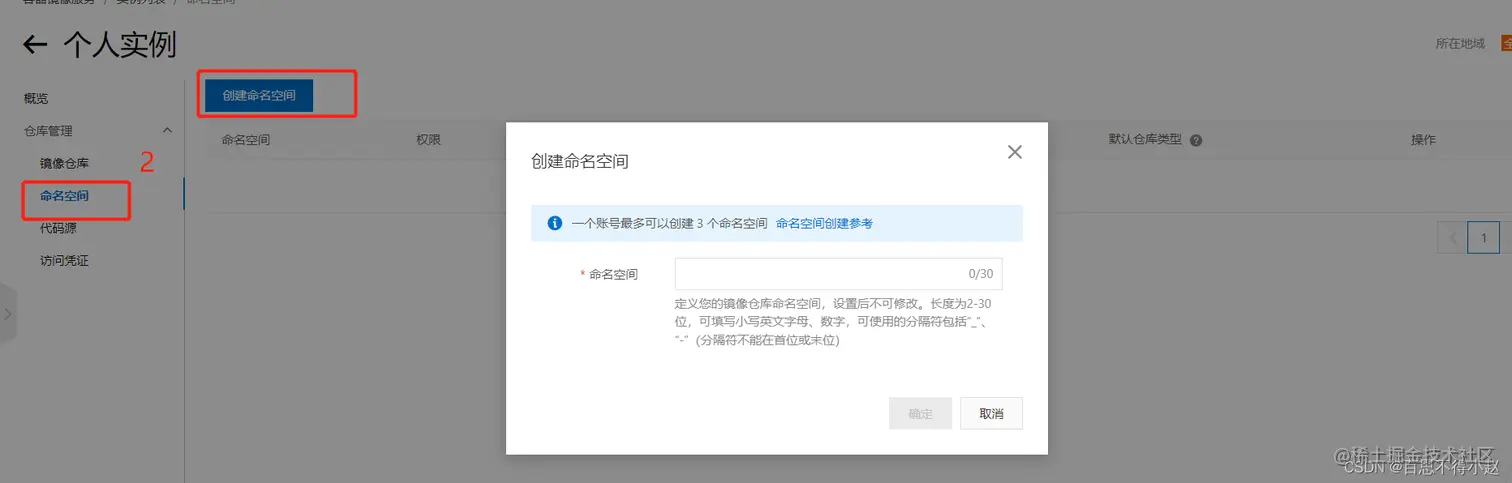This screenshot has width=1512, height=483.
Task: Click the 取消 button in the dialog
Action: click(991, 413)
